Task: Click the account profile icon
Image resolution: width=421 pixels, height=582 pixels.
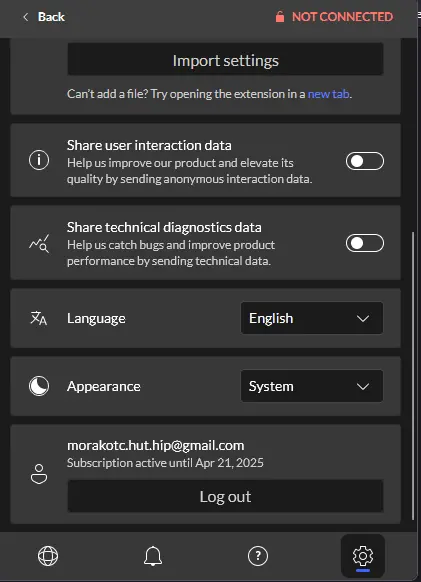Action: pos(39,474)
